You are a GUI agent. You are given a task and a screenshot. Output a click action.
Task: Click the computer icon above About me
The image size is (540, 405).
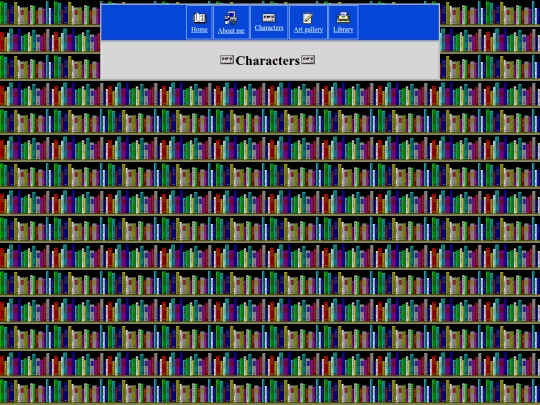(x=231, y=18)
